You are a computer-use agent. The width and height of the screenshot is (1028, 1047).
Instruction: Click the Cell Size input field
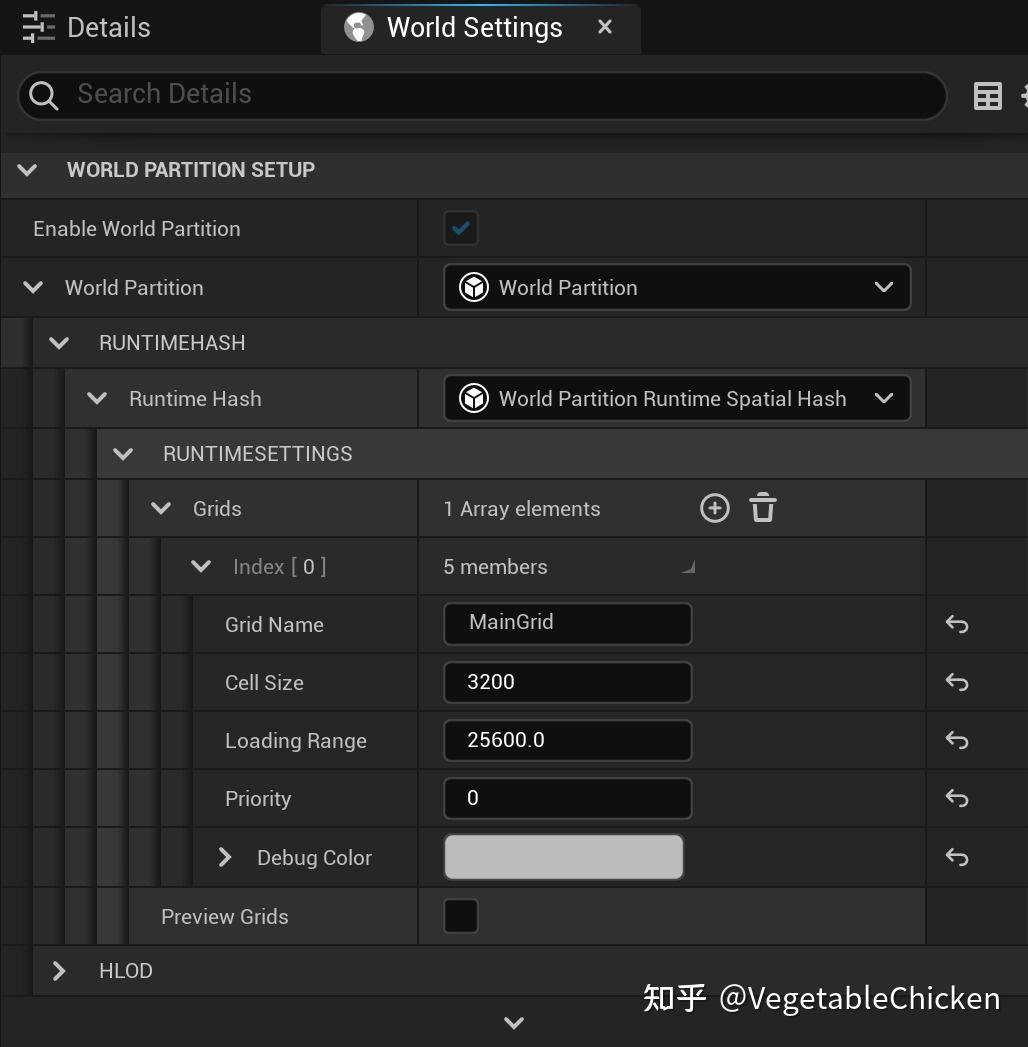point(567,682)
